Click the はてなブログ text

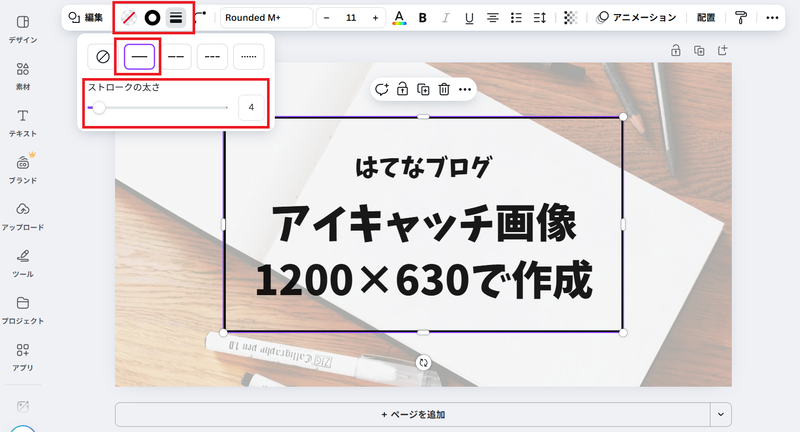[423, 167]
